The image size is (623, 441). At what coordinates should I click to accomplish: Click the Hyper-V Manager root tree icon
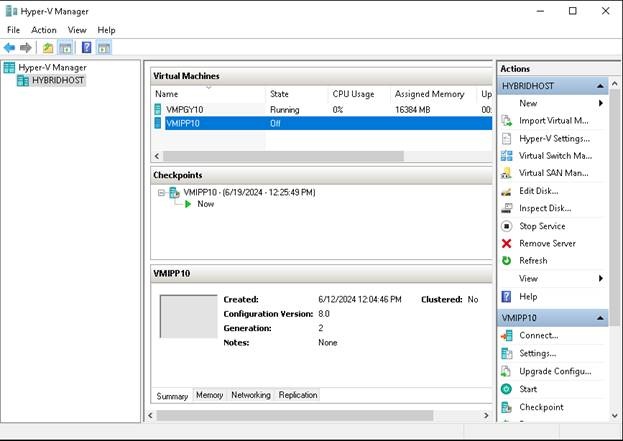pos(9,68)
